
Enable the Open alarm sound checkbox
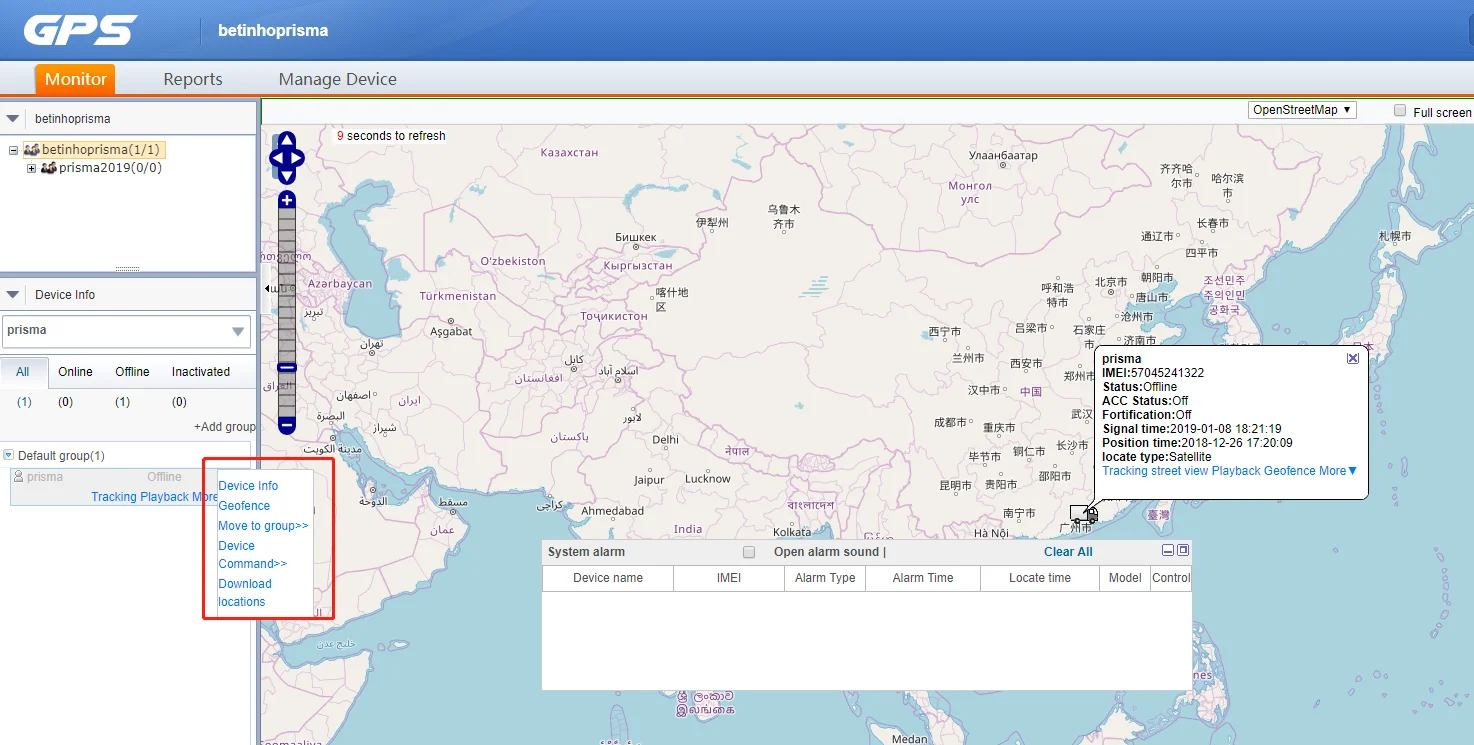point(748,551)
